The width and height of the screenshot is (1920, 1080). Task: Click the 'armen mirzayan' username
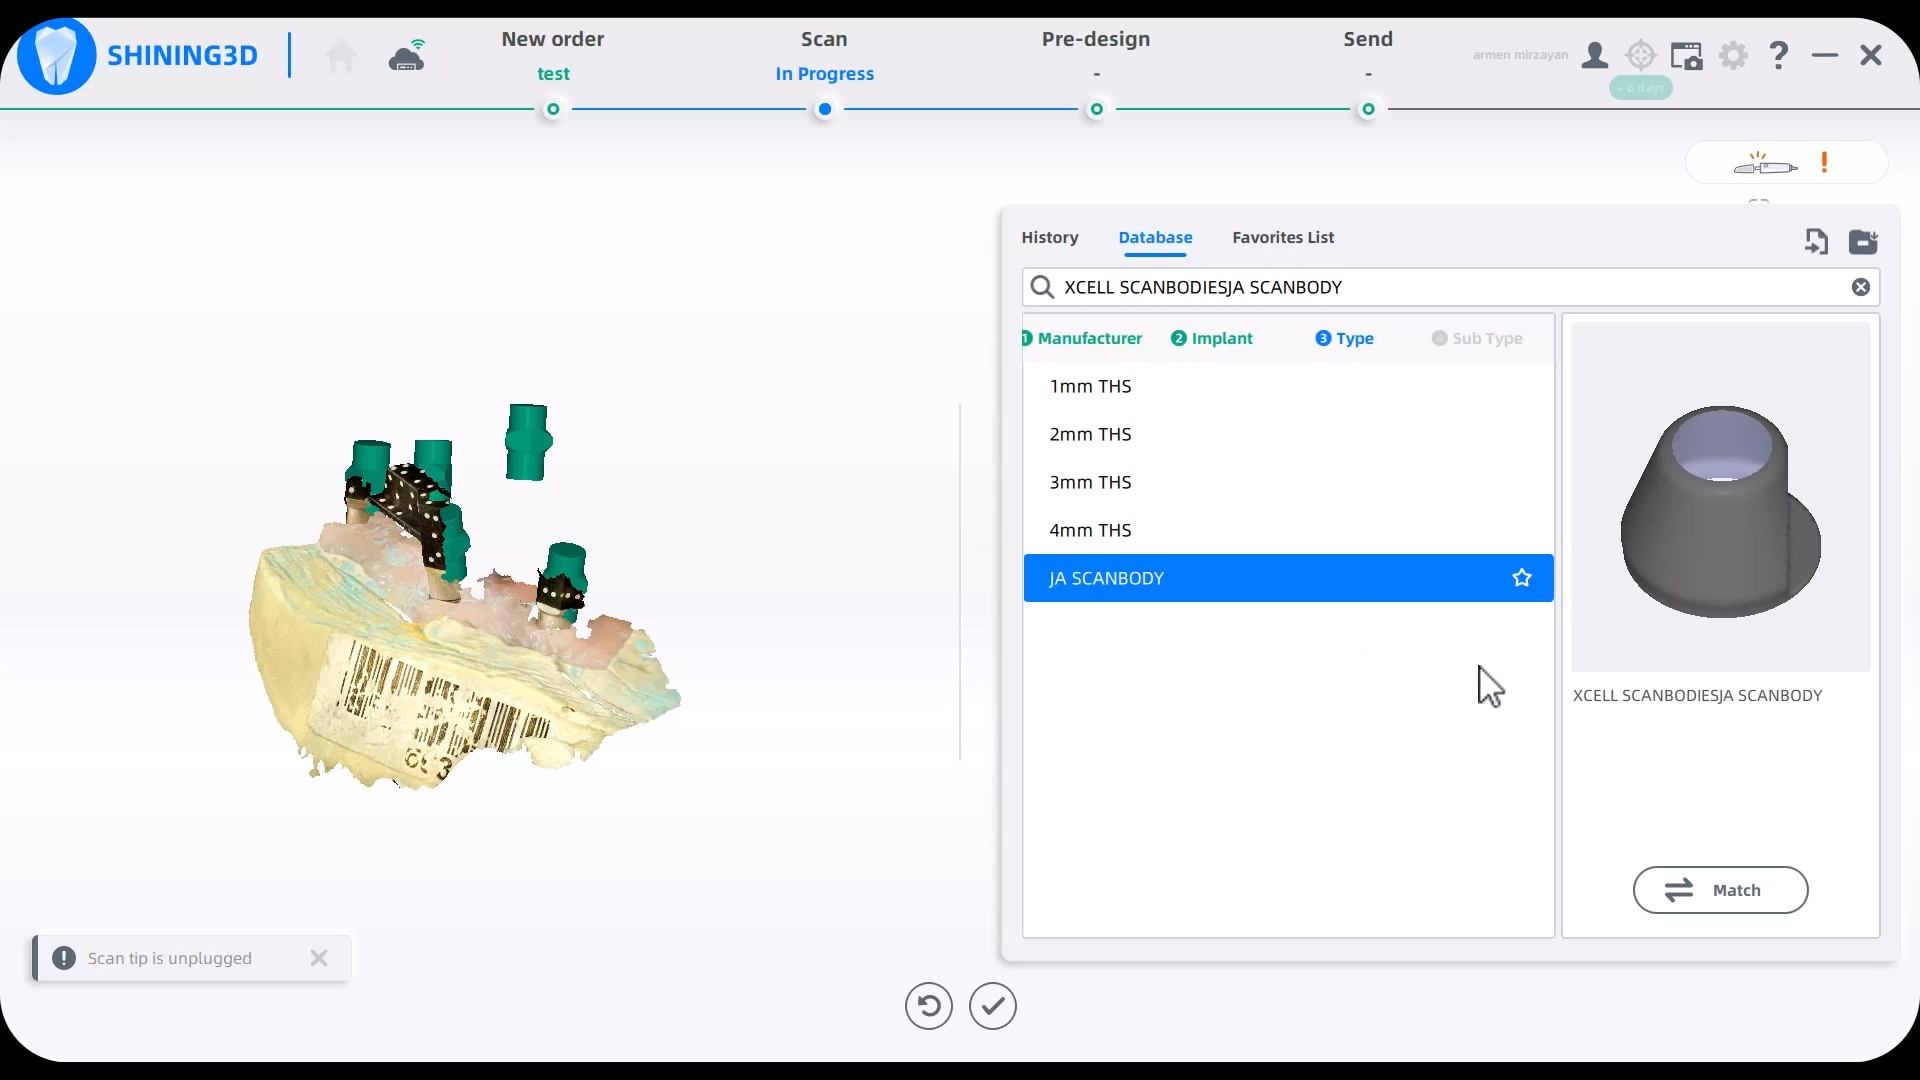(x=1520, y=55)
